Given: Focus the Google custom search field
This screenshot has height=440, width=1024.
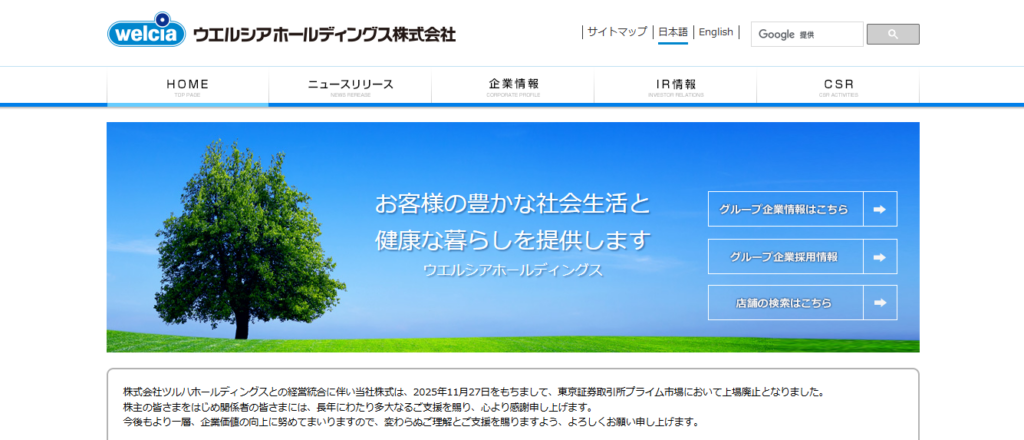Looking at the screenshot, I should (x=806, y=34).
